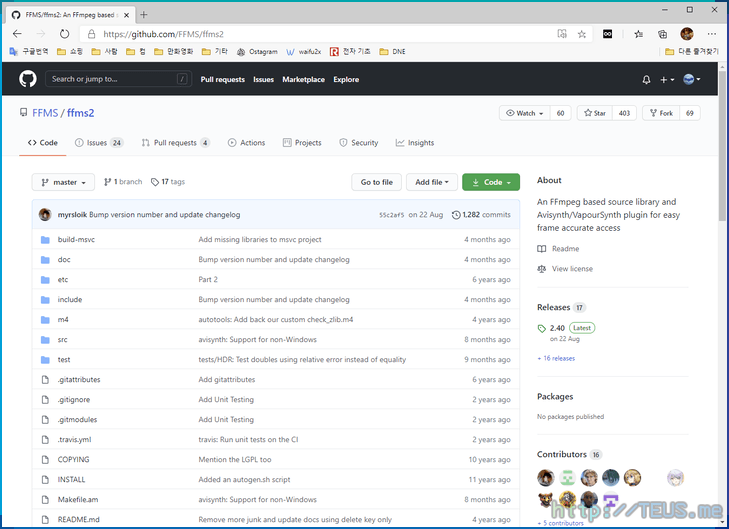This screenshot has height=529, width=729.
Task: Open a new browser tab
Action: (x=144, y=15)
